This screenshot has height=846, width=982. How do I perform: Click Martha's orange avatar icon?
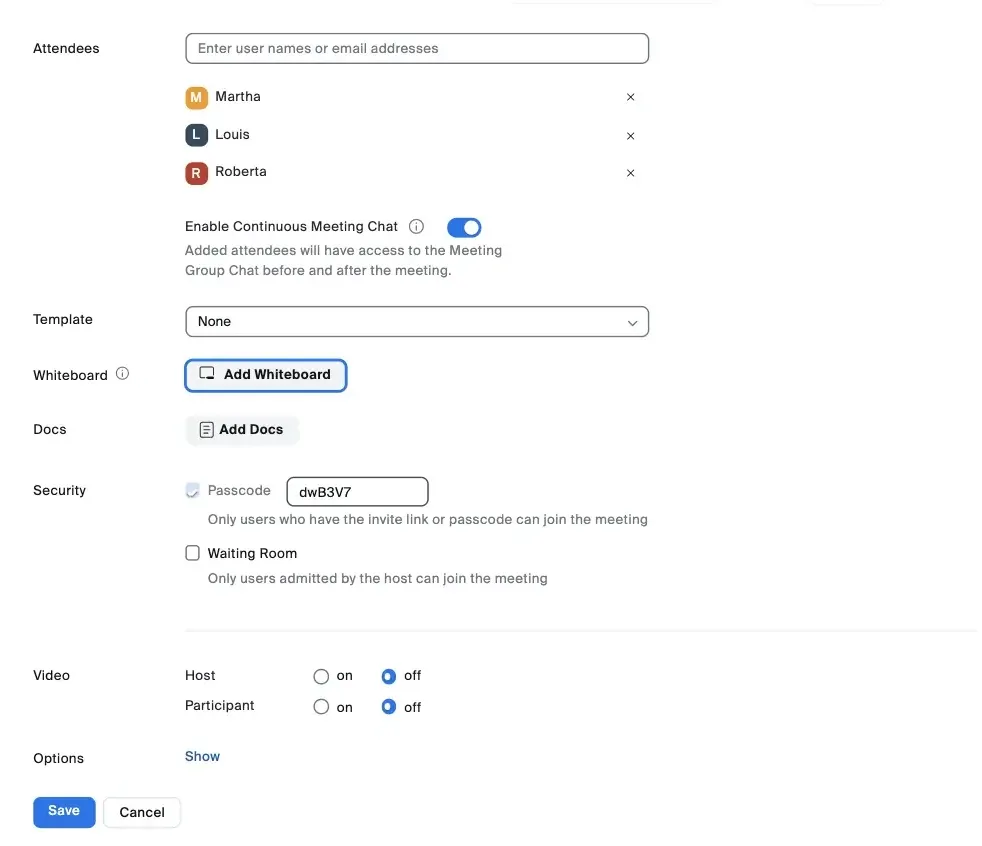(x=197, y=97)
